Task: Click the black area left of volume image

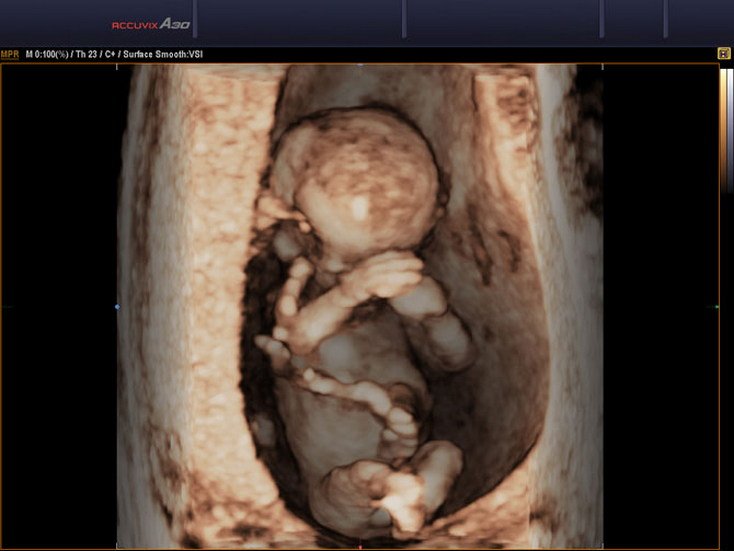Action: click(58, 300)
